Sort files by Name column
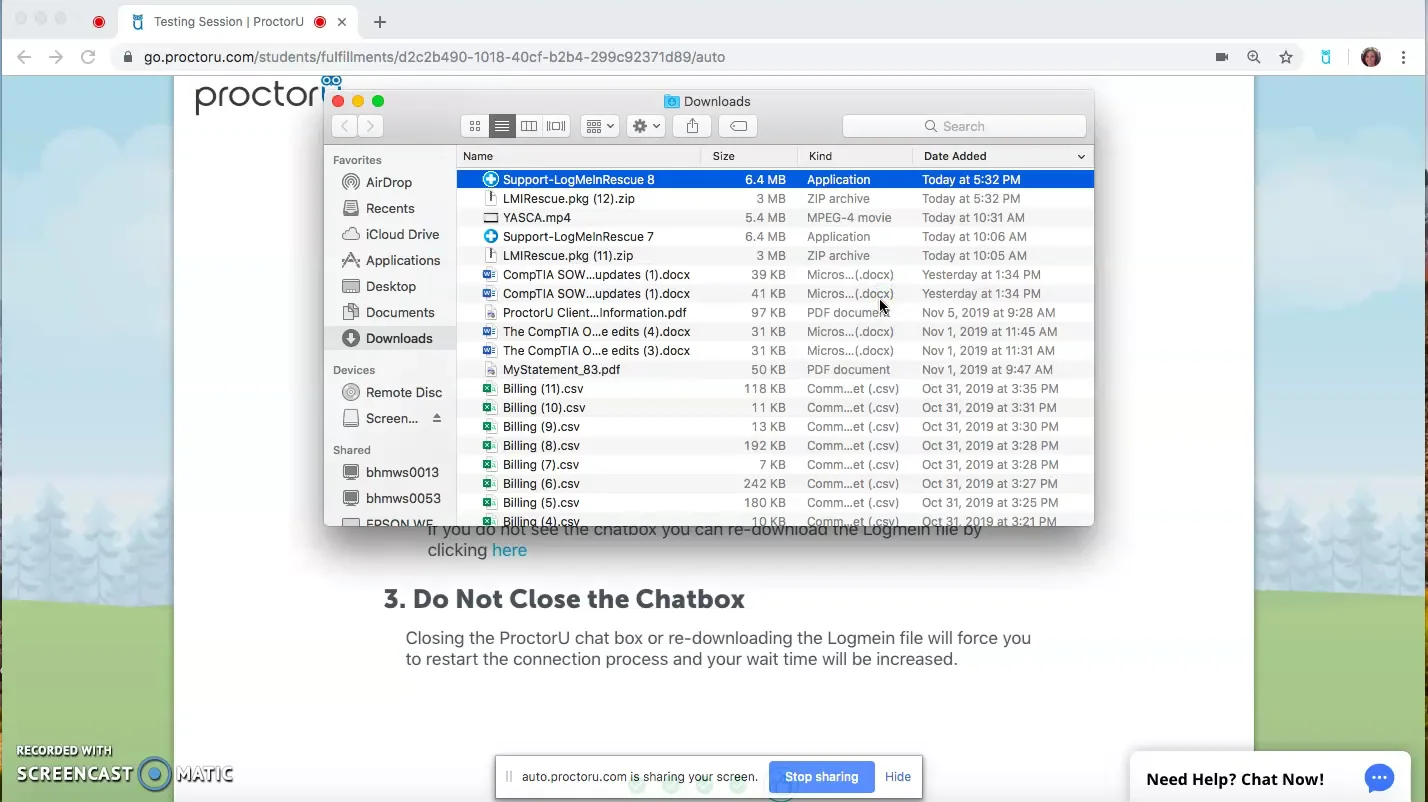The image size is (1428, 802). click(x=579, y=156)
